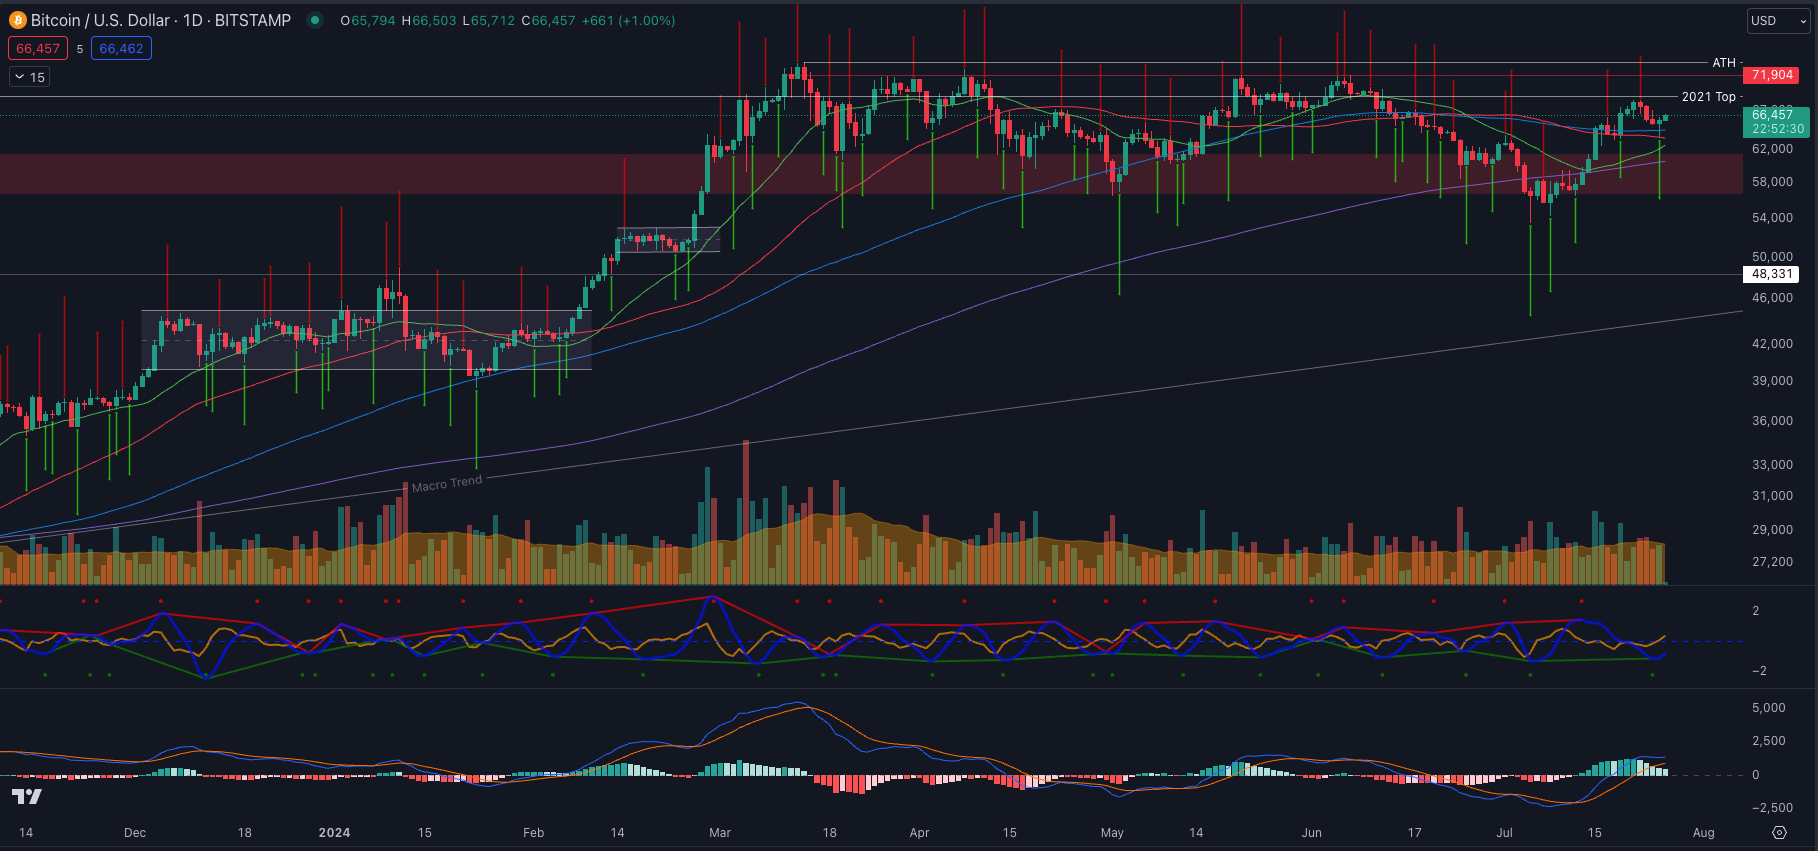Click the green market status indicator
The image size is (1818, 851).
[315, 20]
